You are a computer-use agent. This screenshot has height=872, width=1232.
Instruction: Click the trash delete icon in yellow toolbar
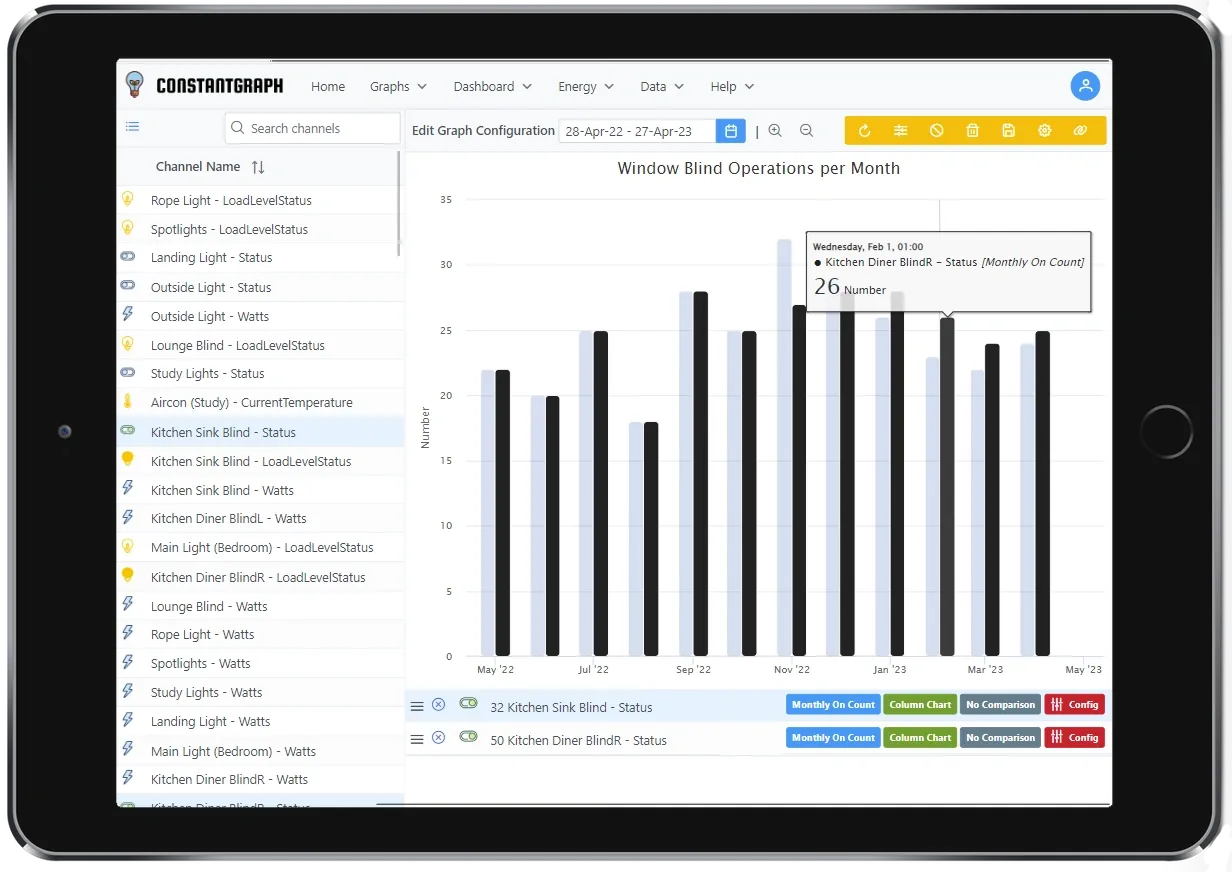(x=972, y=131)
